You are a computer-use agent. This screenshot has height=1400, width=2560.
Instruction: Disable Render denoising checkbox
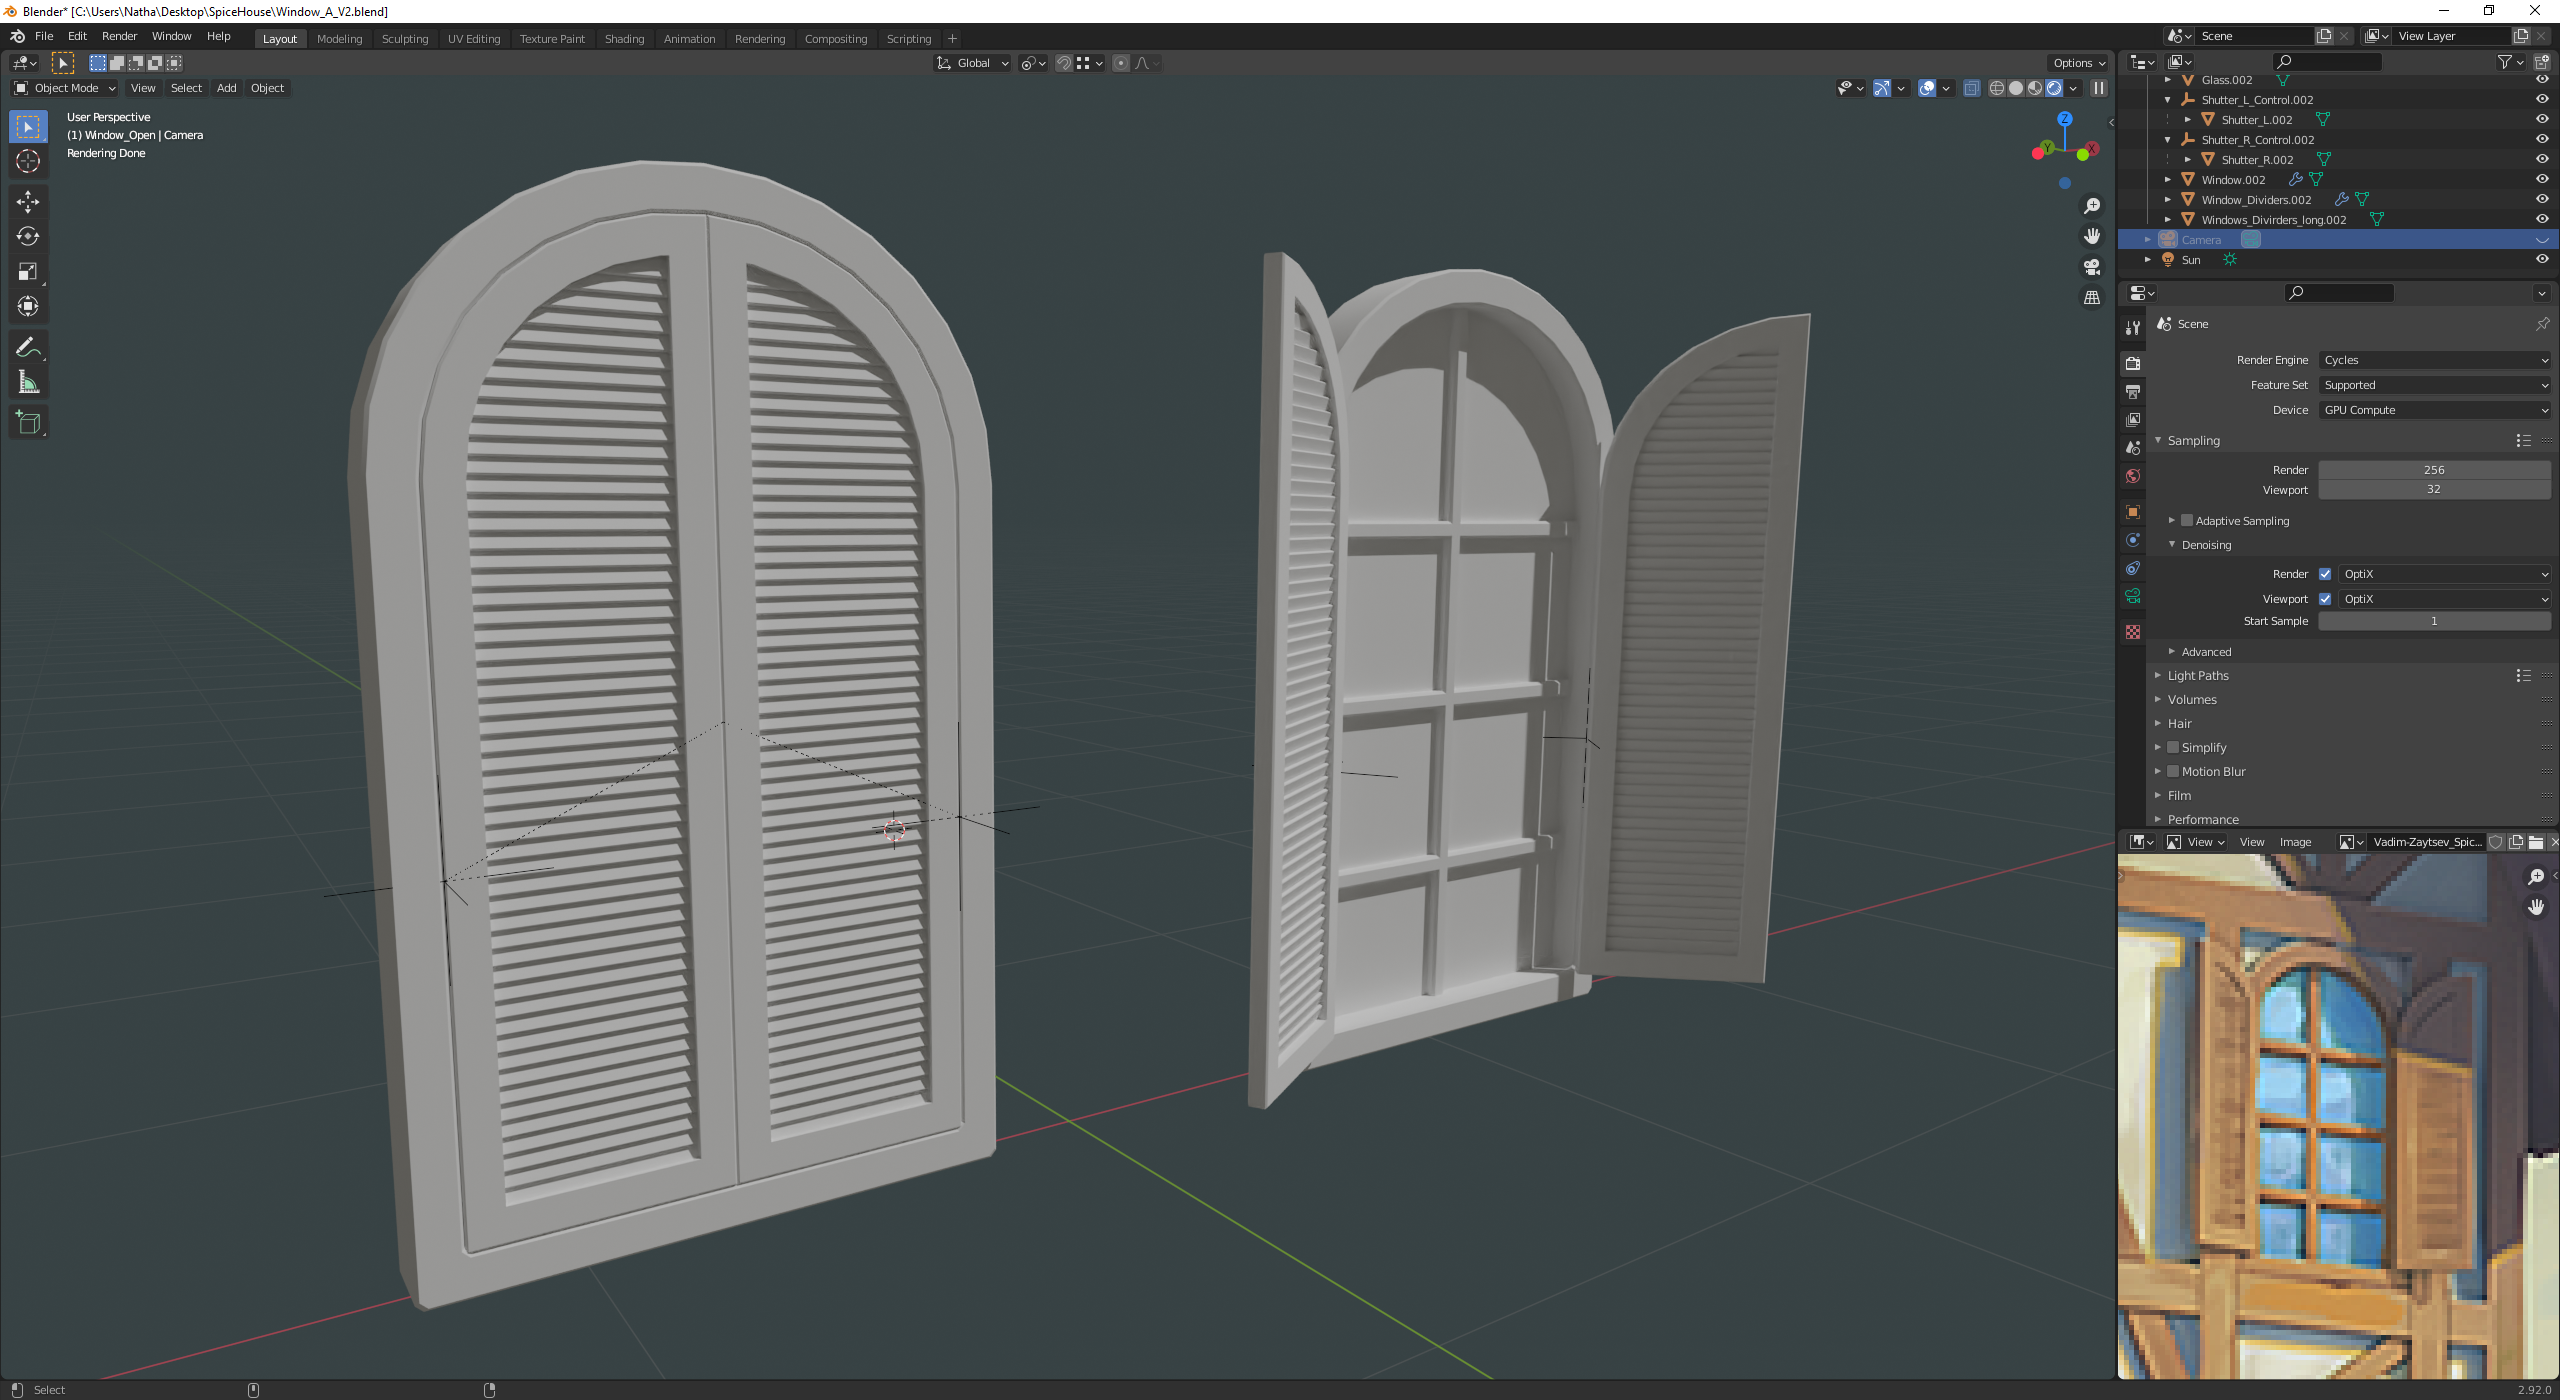pyautogui.click(x=2325, y=574)
